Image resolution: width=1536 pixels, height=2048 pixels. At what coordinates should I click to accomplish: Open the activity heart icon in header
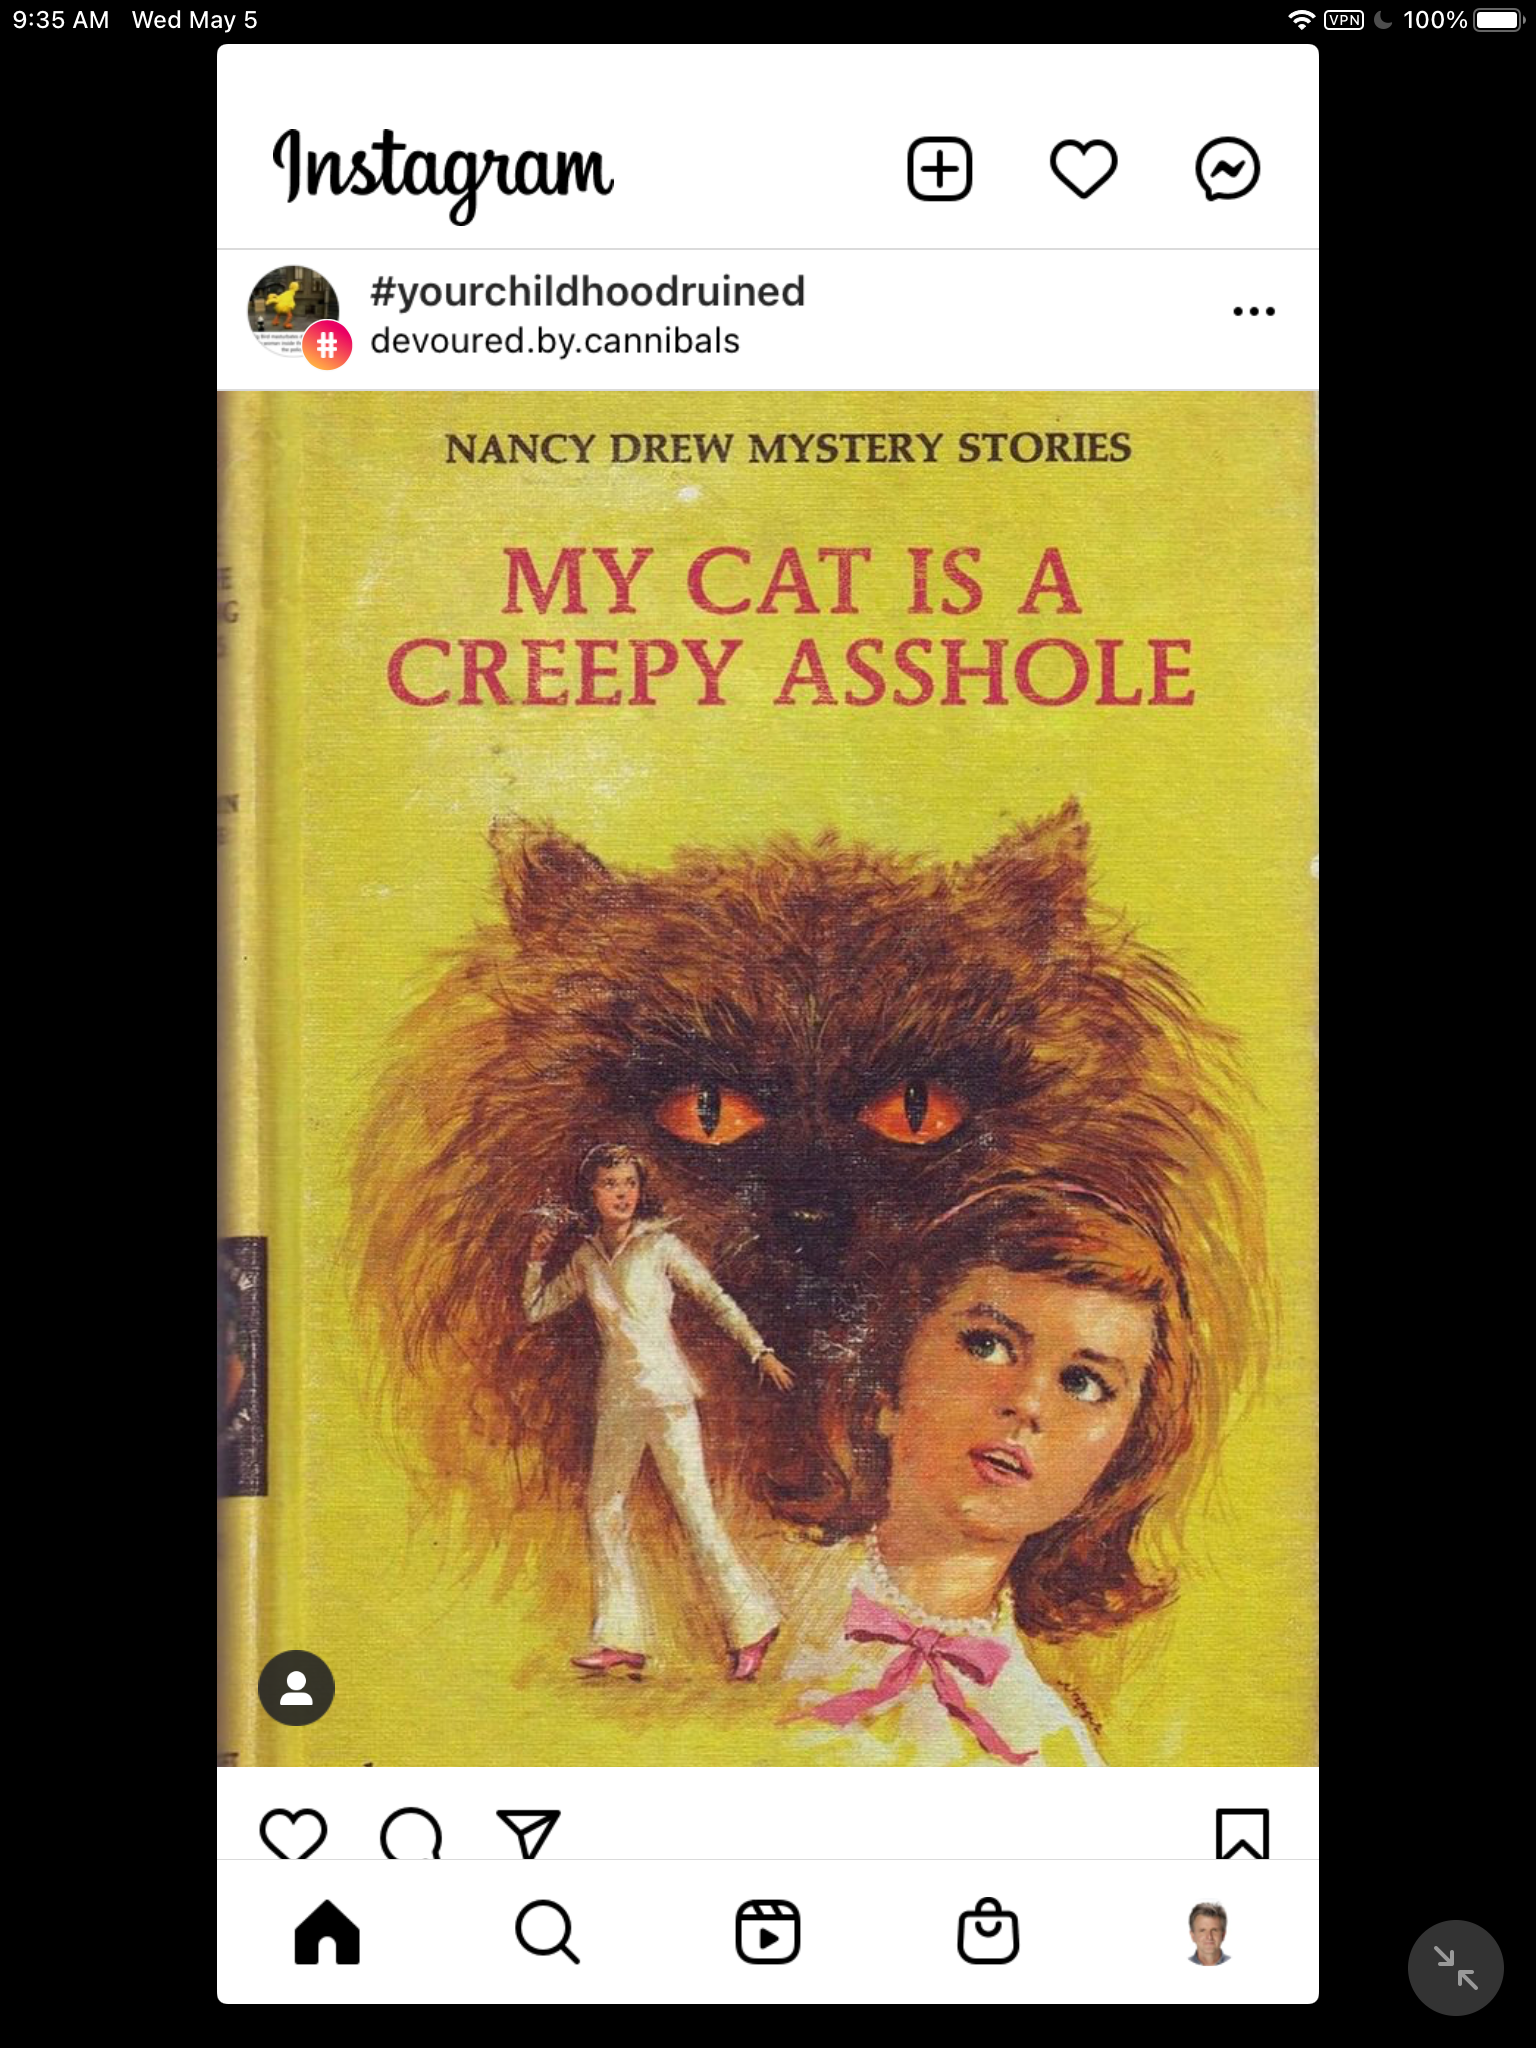coord(1083,169)
